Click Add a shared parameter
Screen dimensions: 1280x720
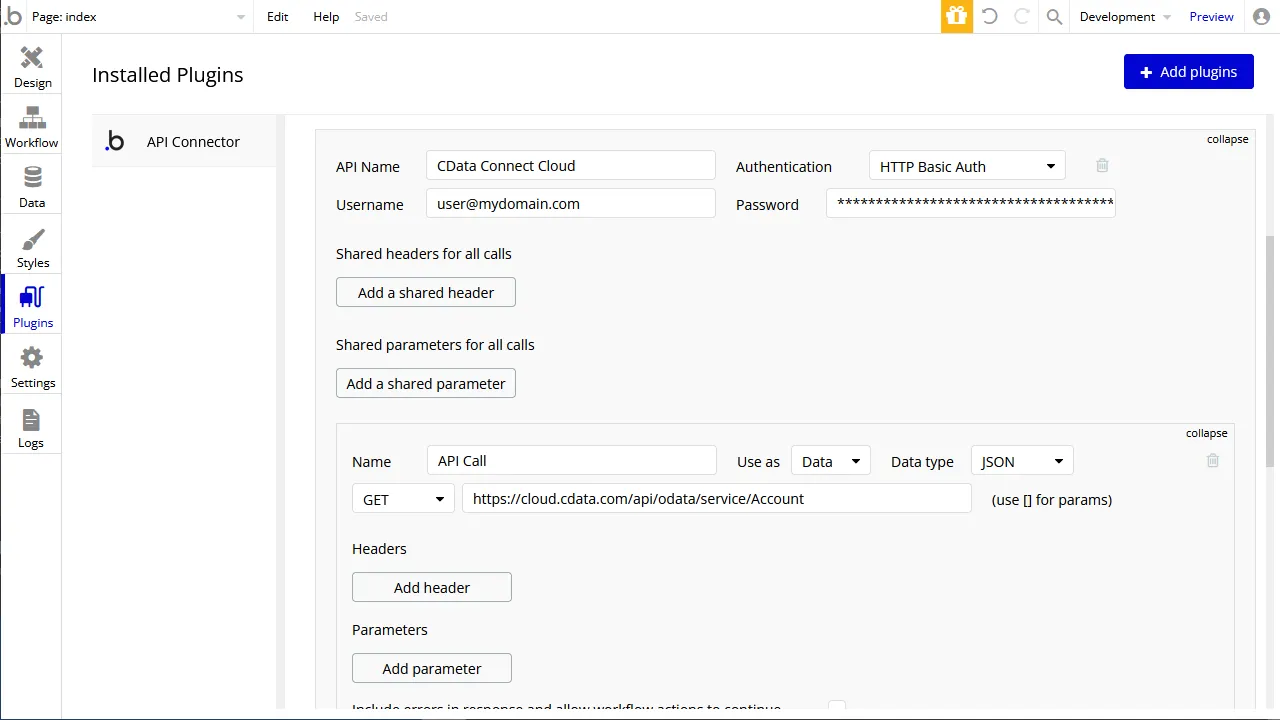click(x=425, y=383)
